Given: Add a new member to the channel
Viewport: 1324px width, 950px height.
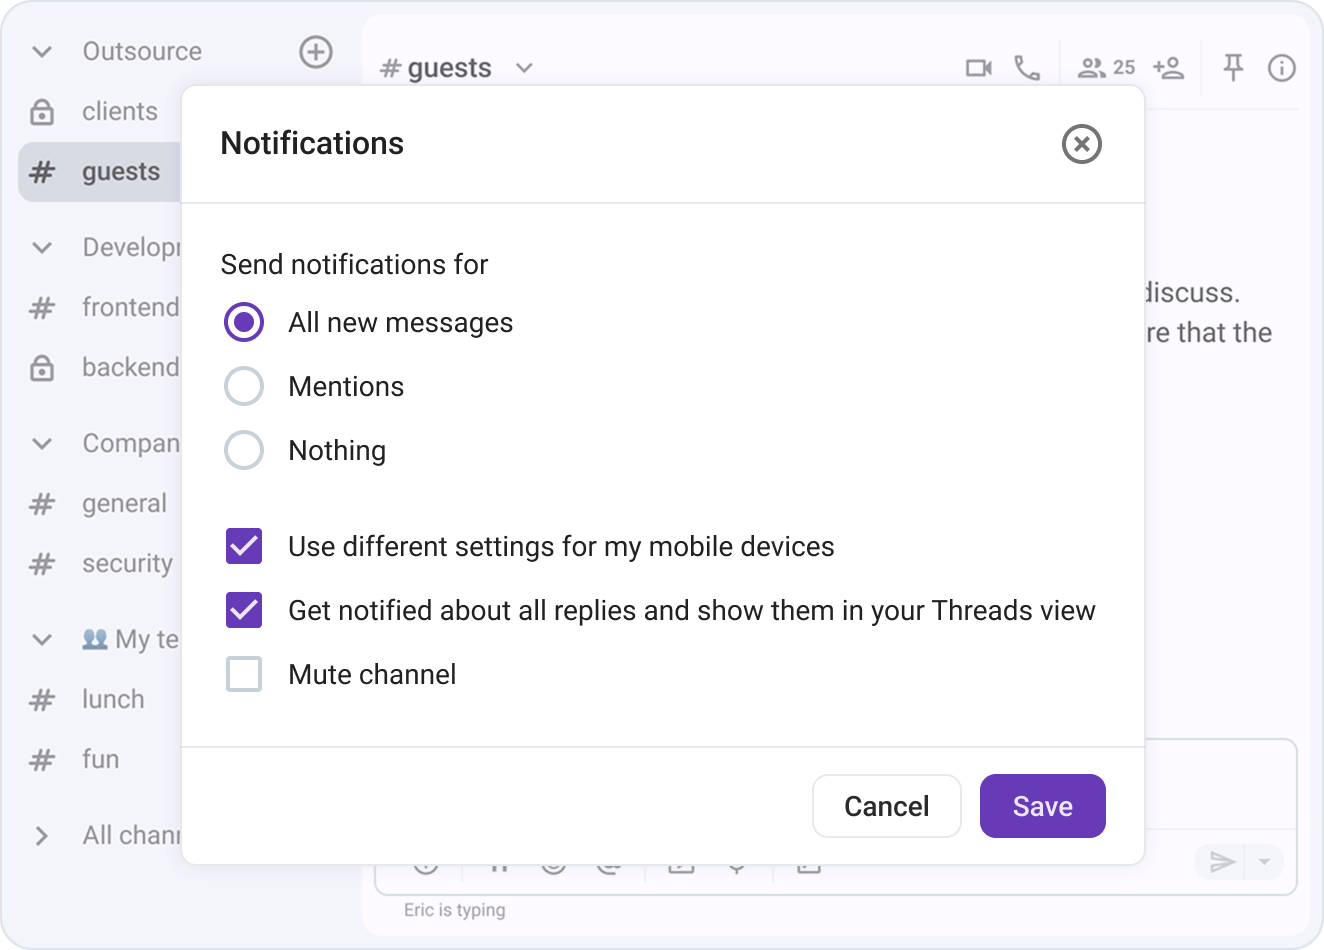Looking at the screenshot, I should coord(1168,67).
